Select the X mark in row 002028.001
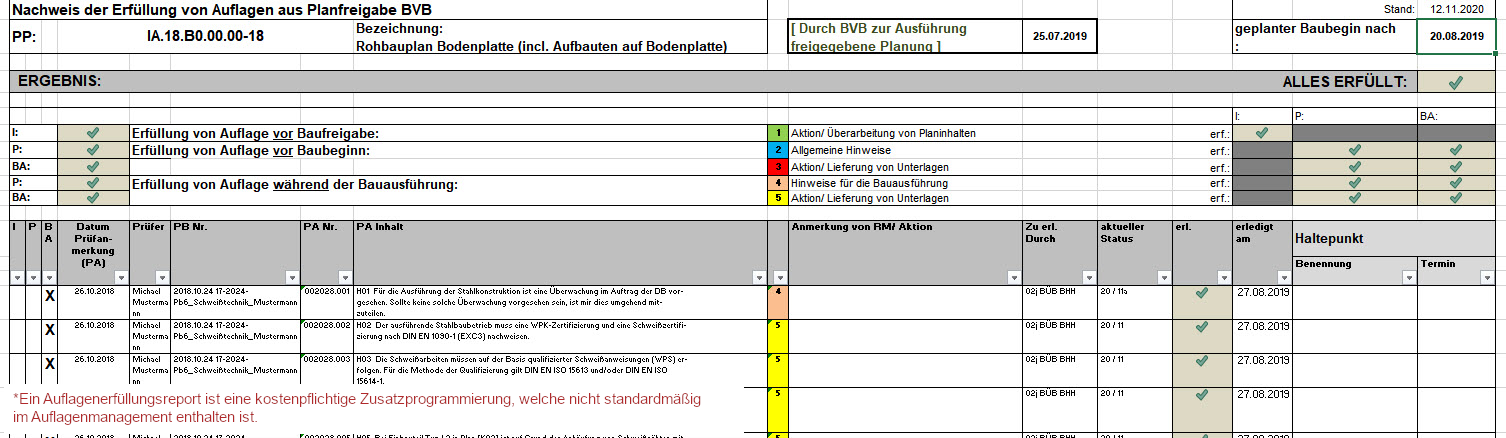Screen dimensions: 1506x438 pyautogui.click(x=49, y=297)
